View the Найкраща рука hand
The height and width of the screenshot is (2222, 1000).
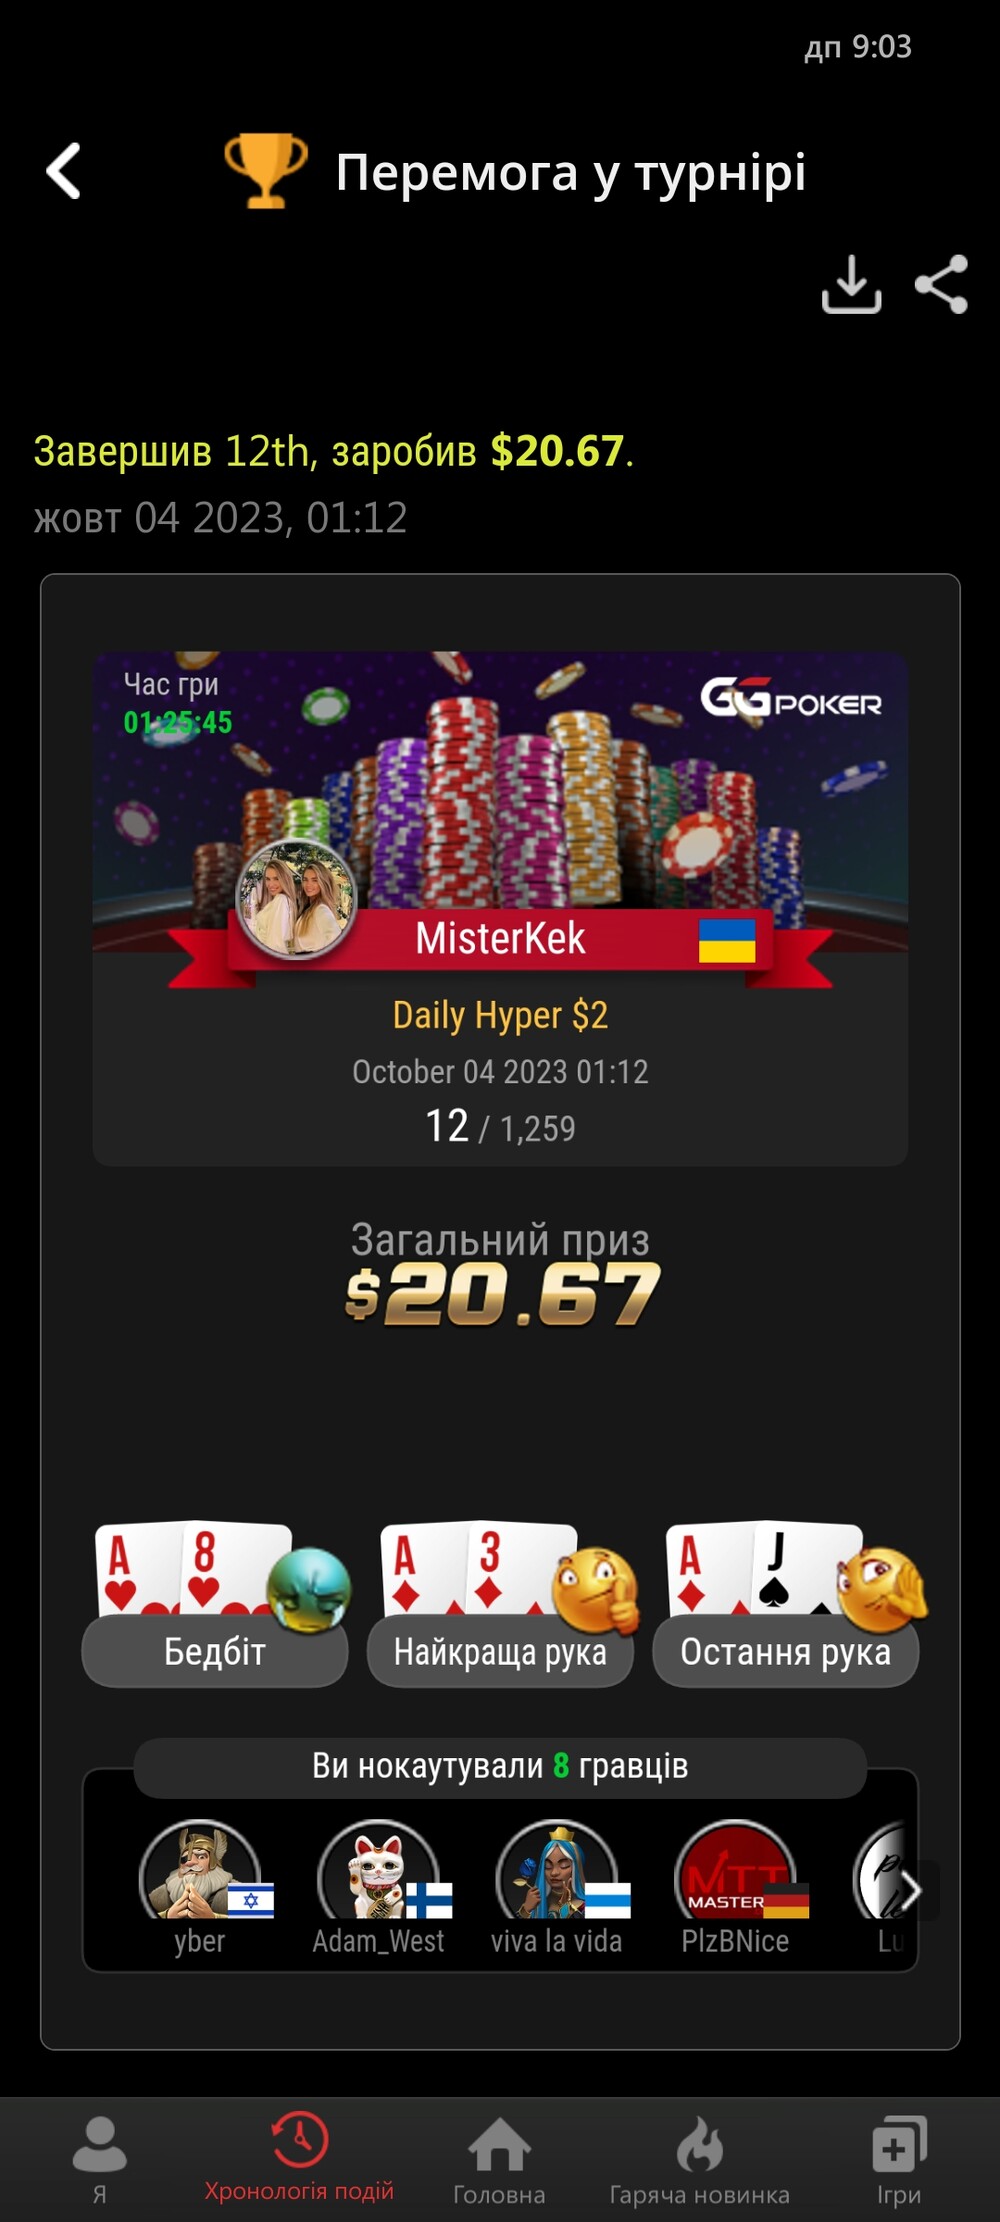pyautogui.click(x=500, y=1604)
